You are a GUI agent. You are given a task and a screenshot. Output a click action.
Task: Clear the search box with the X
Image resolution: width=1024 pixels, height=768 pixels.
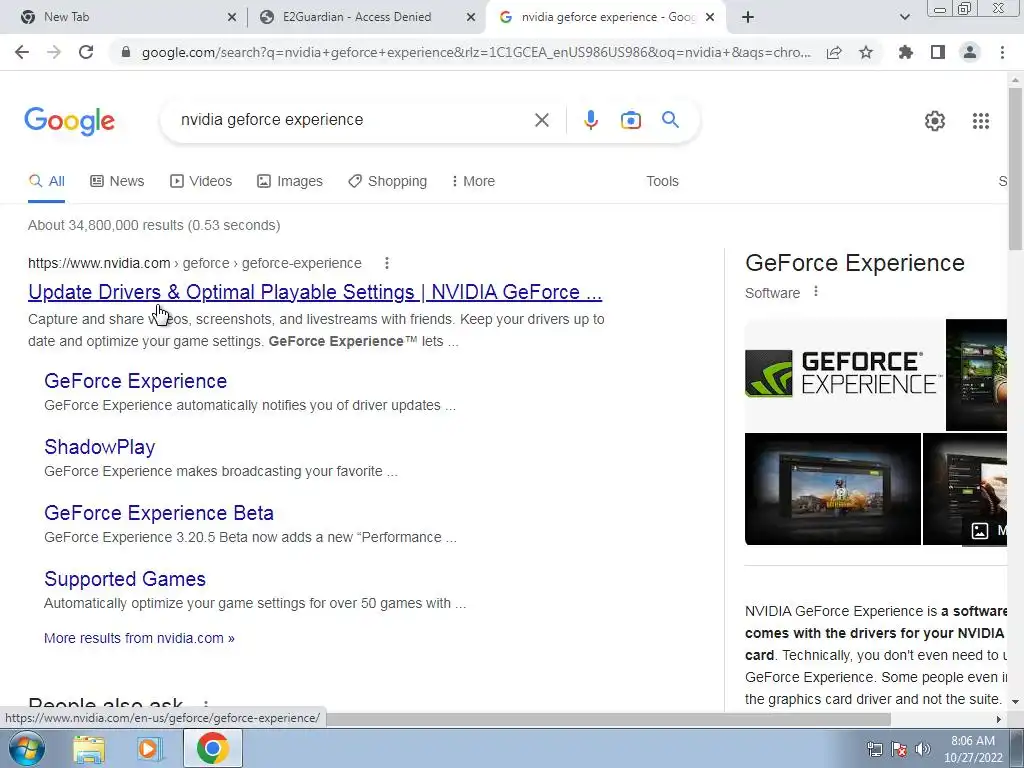(x=541, y=120)
